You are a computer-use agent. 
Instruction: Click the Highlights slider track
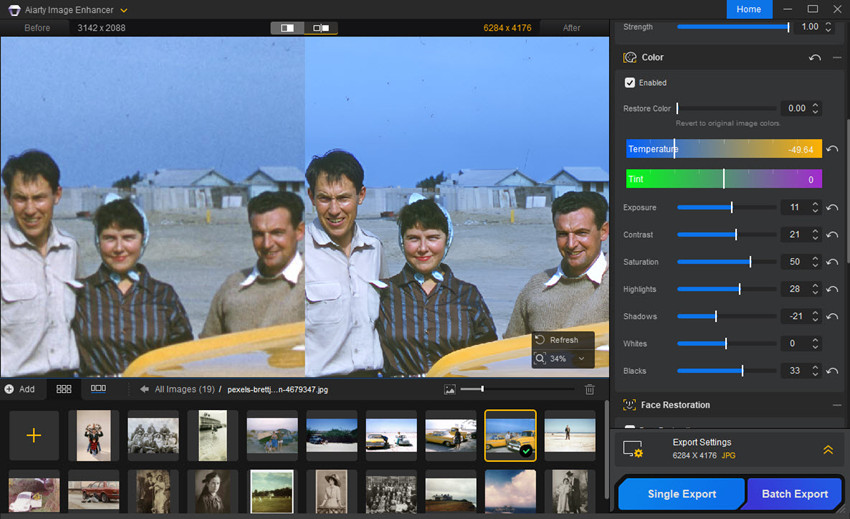pyautogui.click(x=726, y=289)
